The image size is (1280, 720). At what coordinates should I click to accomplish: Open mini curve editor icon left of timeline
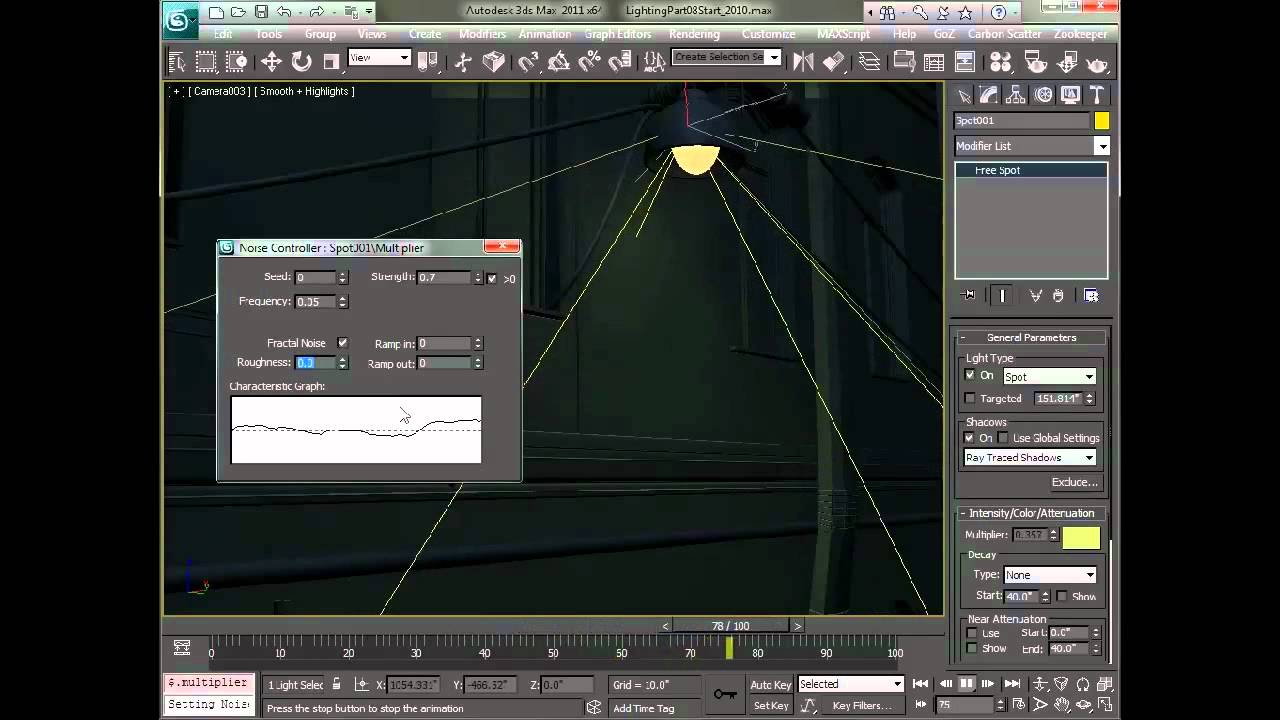(182, 647)
